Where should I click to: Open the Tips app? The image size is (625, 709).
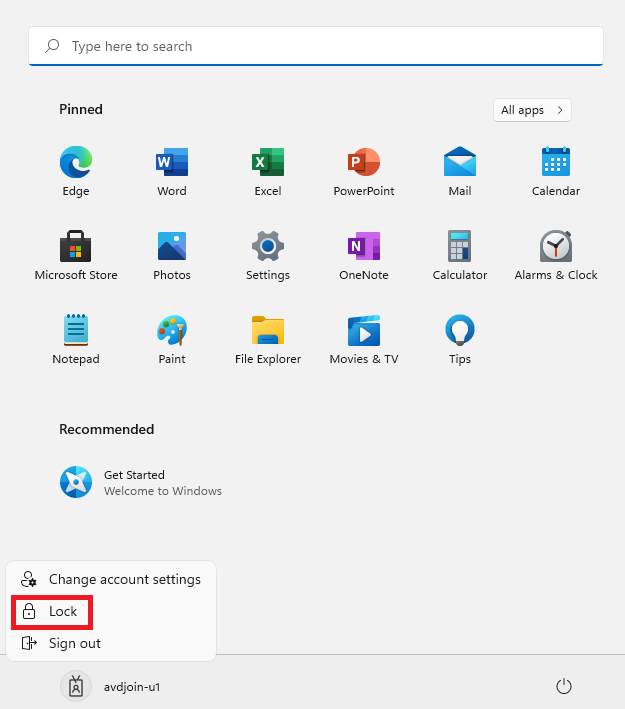point(460,339)
